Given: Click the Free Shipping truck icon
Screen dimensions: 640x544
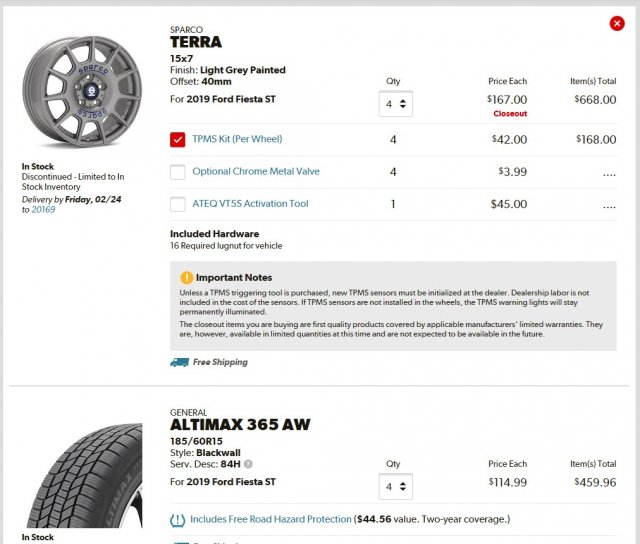Looking at the screenshot, I should [179, 362].
